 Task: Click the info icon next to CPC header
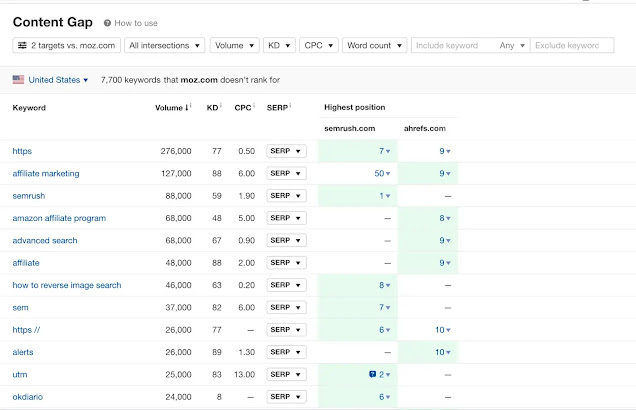(254, 106)
